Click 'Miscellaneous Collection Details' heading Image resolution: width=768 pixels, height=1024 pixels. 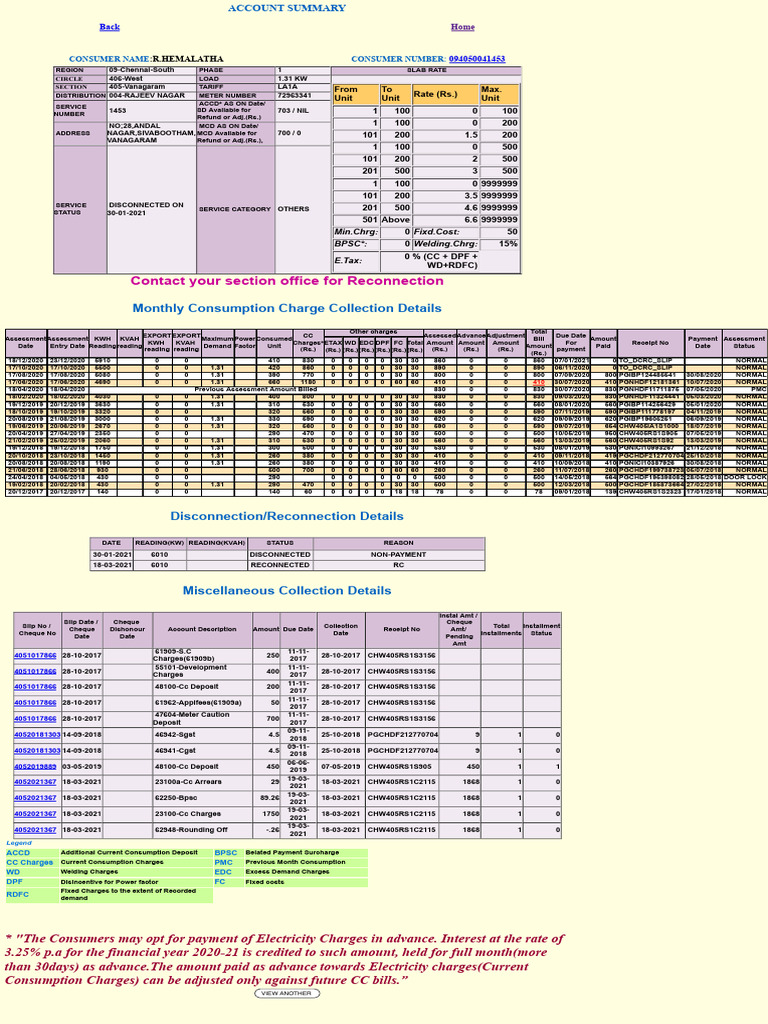[x=287, y=590]
